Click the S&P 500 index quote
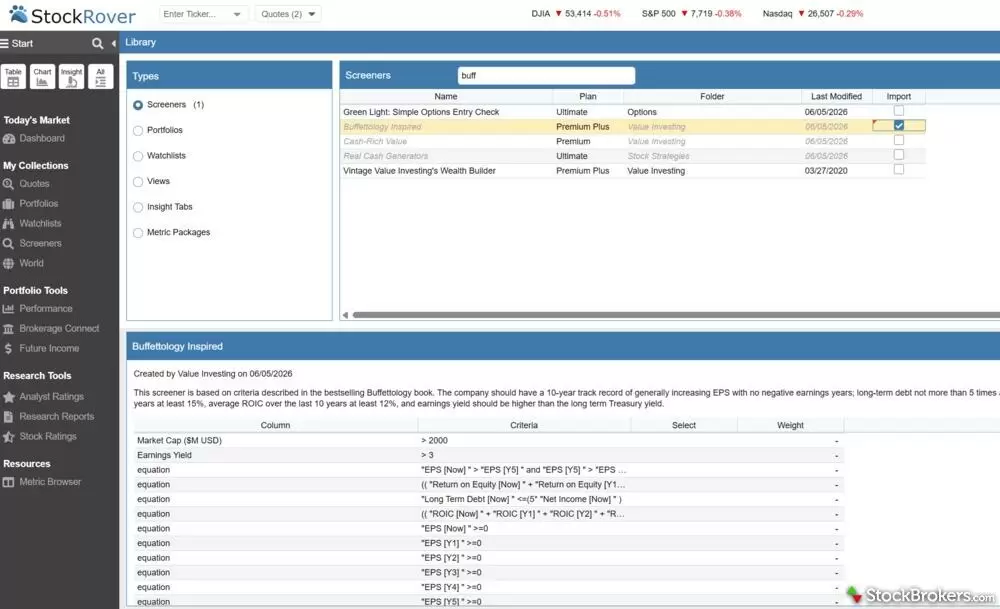1000x609 pixels. point(691,13)
